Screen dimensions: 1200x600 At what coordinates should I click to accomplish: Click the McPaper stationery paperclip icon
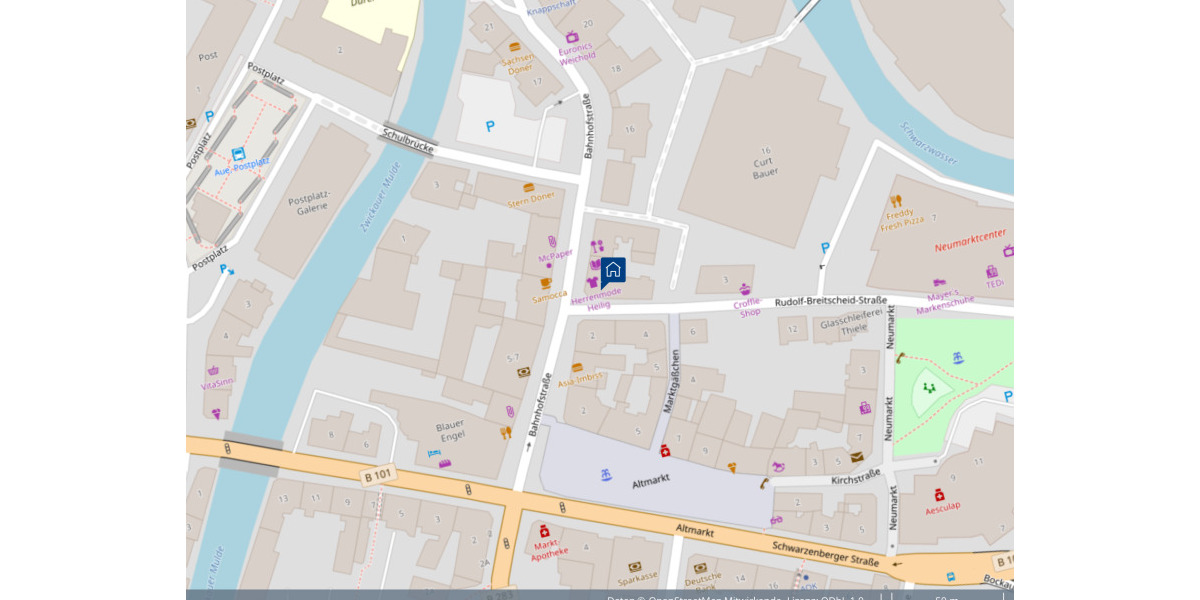[551, 242]
